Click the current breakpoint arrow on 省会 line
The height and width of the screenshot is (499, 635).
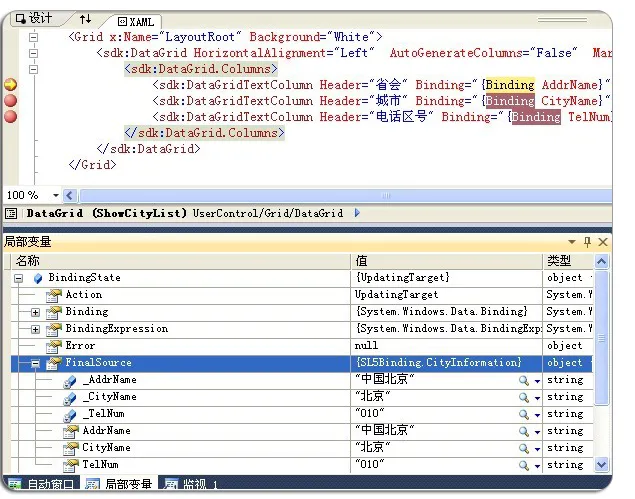11,85
